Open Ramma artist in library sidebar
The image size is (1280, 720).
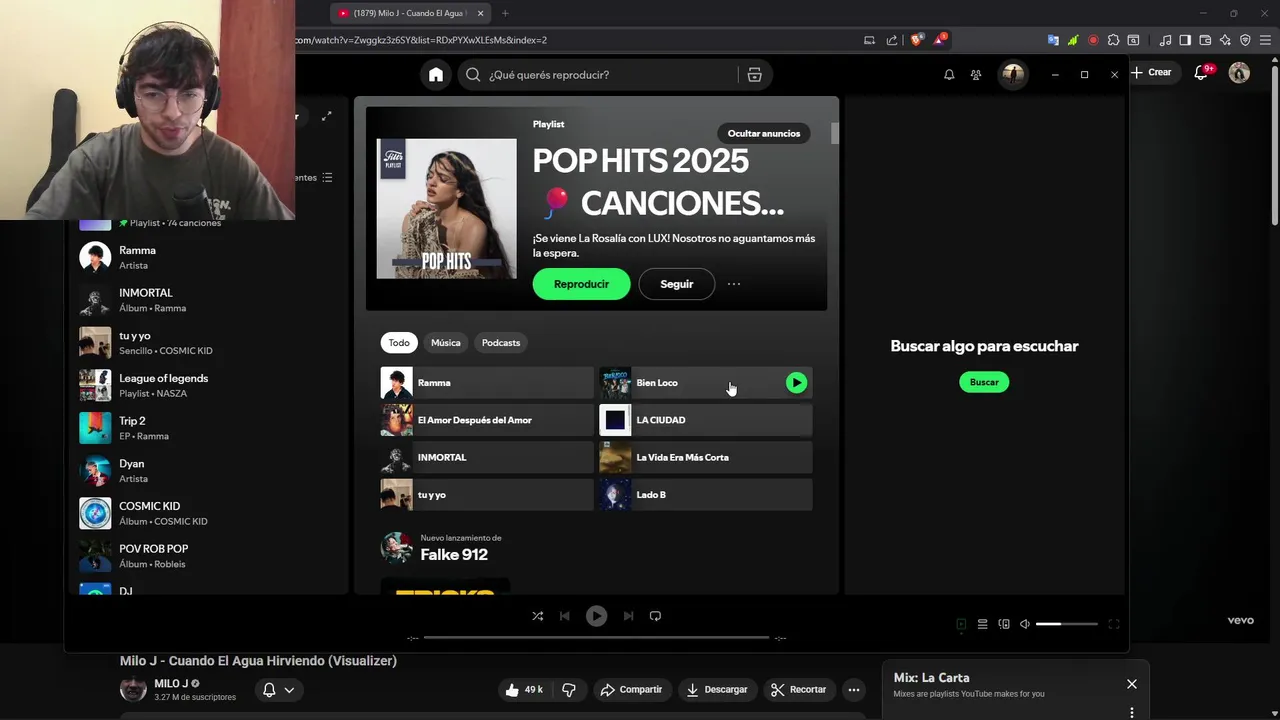point(208,257)
